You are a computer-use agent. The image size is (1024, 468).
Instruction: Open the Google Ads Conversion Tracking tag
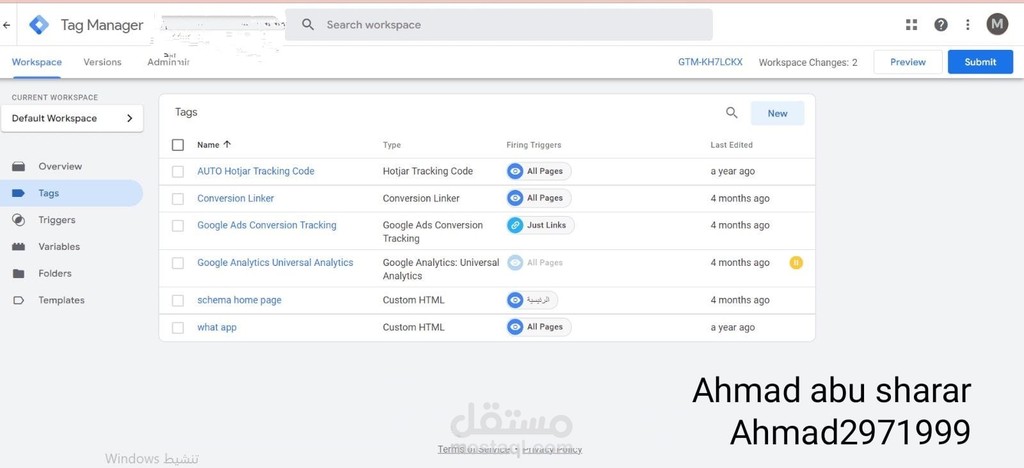(266, 225)
